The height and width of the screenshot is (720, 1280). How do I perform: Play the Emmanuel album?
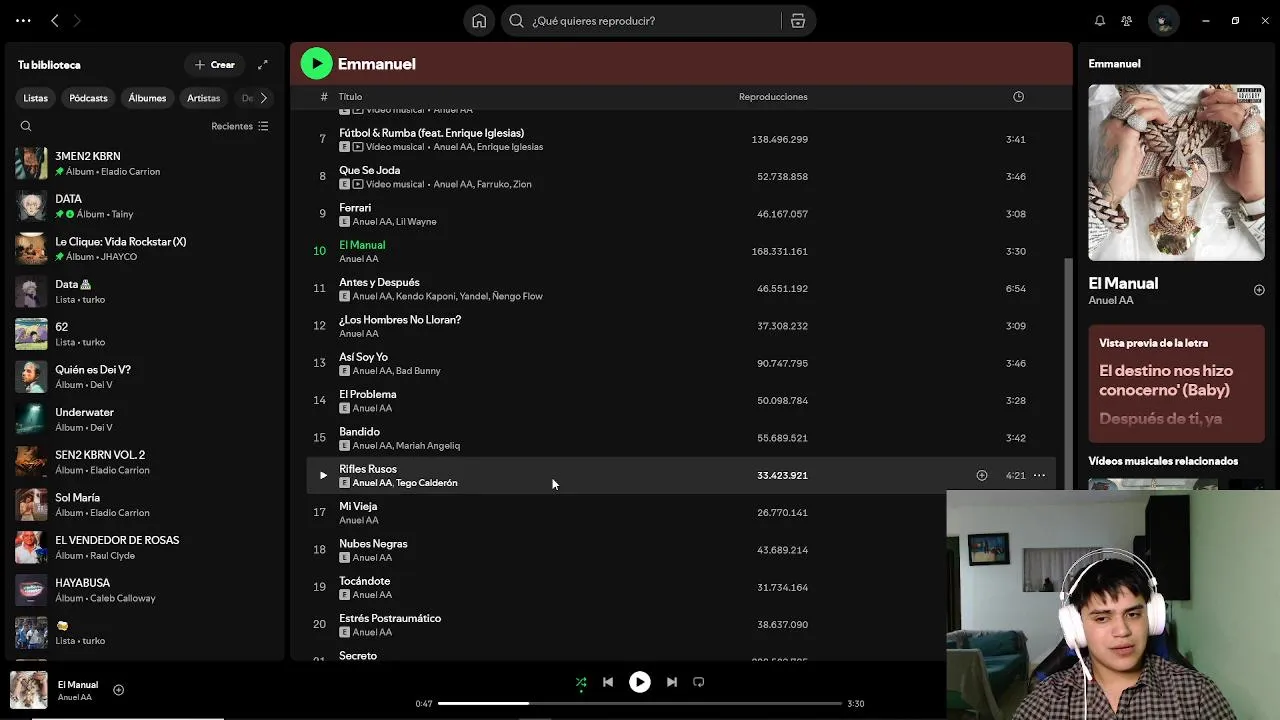pyautogui.click(x=316, y=63)
